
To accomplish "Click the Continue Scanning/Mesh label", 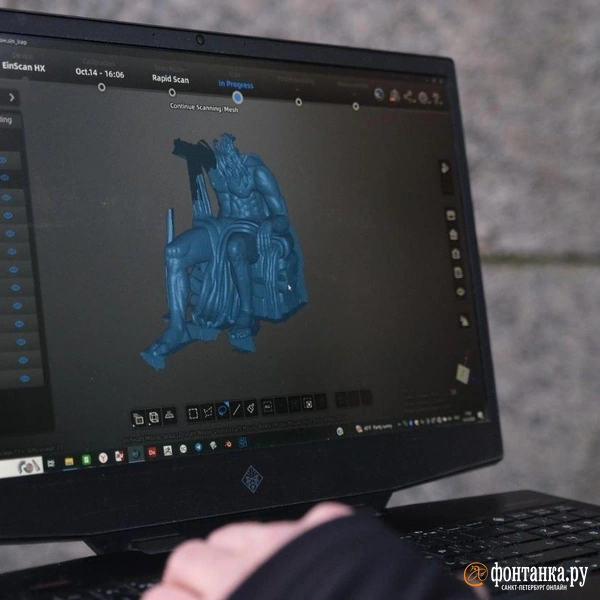I will click(204, 108).
